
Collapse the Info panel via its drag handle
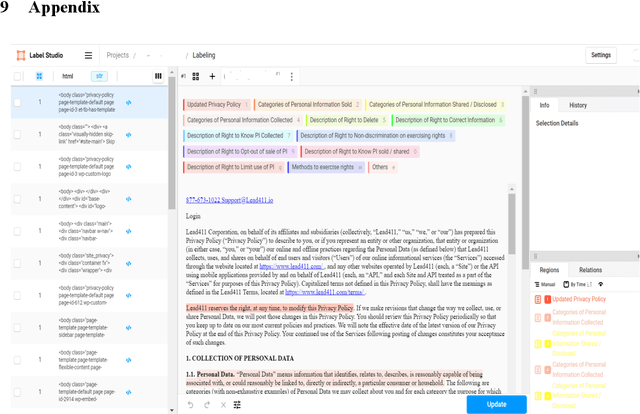(536, 91)
